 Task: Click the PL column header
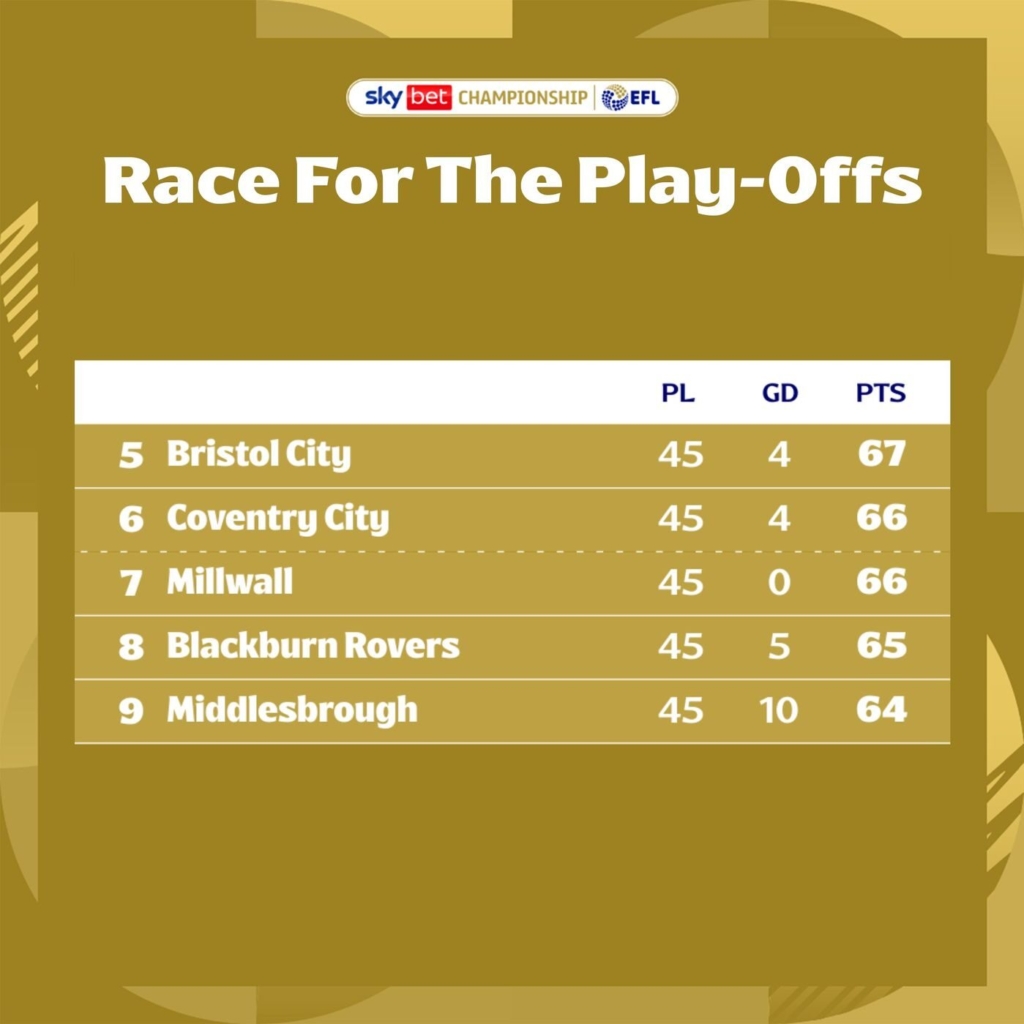click(x=678, y=392)
